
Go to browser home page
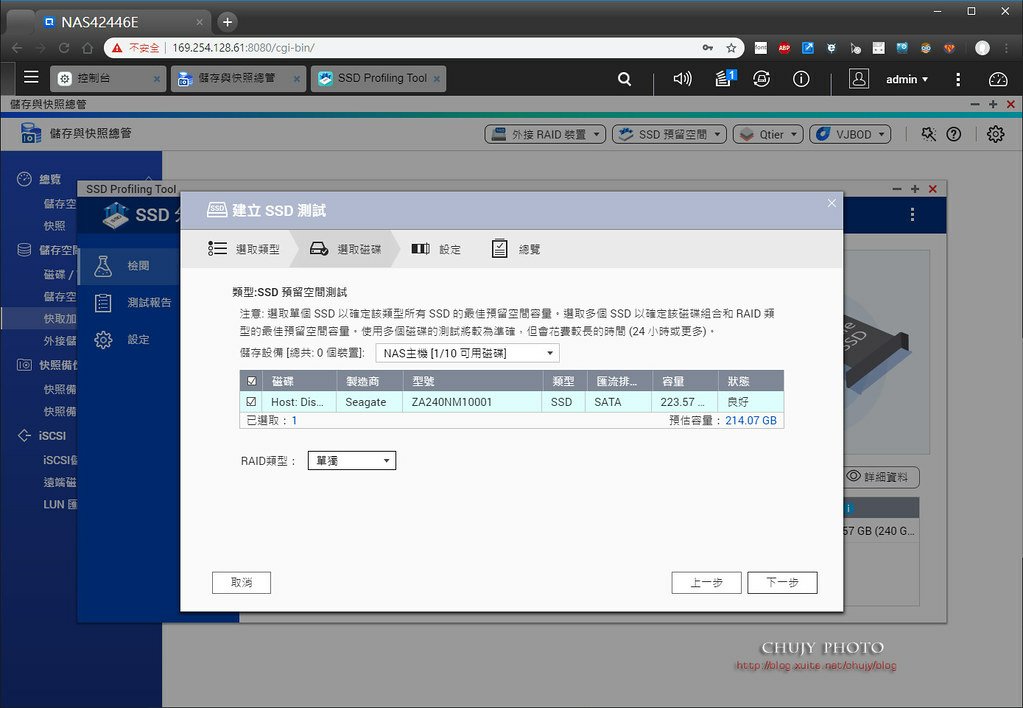87,48
